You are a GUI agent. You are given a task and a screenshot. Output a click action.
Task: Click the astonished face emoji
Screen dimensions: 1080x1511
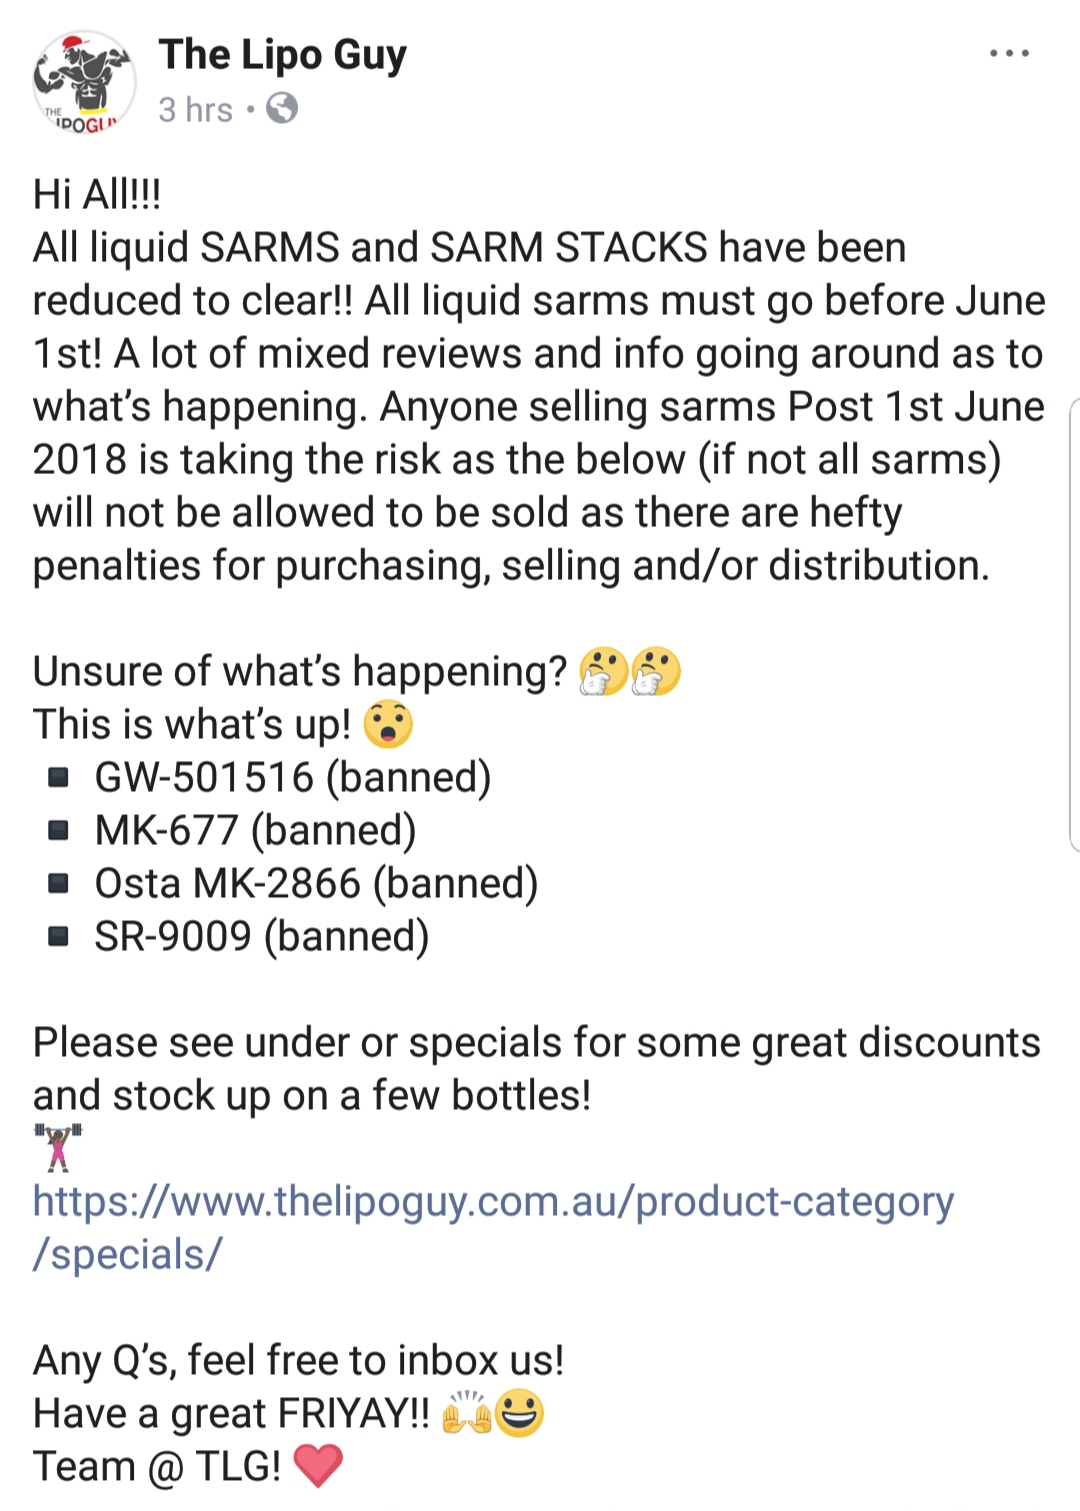(388, 724)
